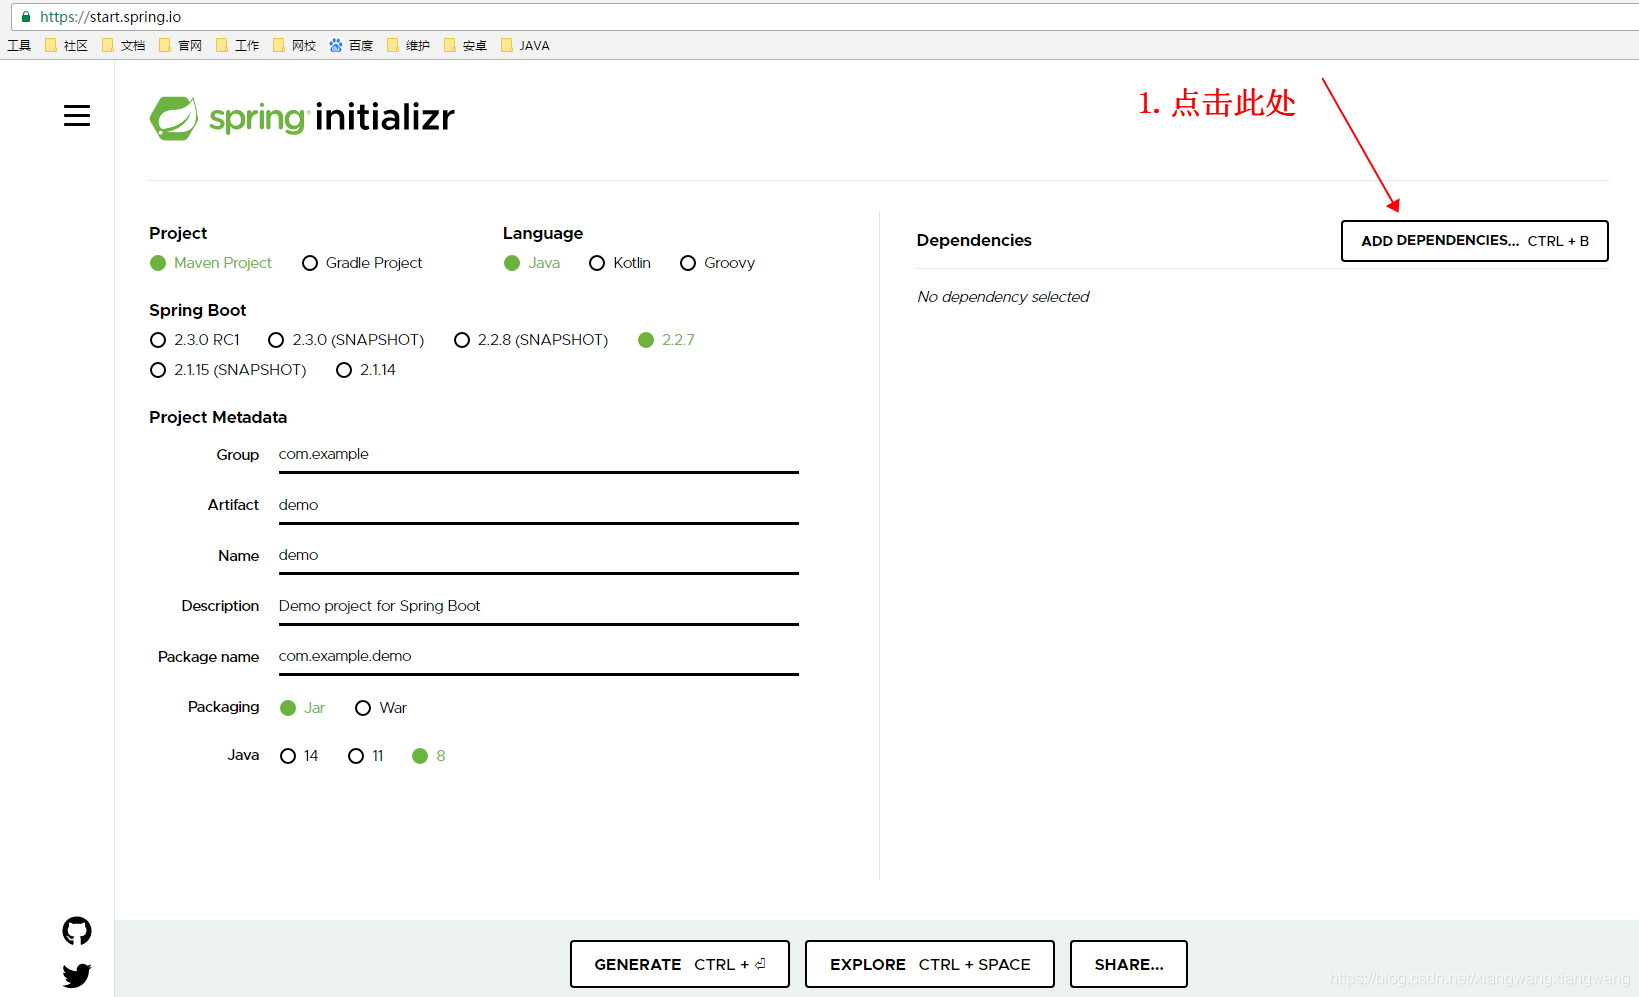
Task: Click the 百度 bookmark icon
Action: point(335,44)
